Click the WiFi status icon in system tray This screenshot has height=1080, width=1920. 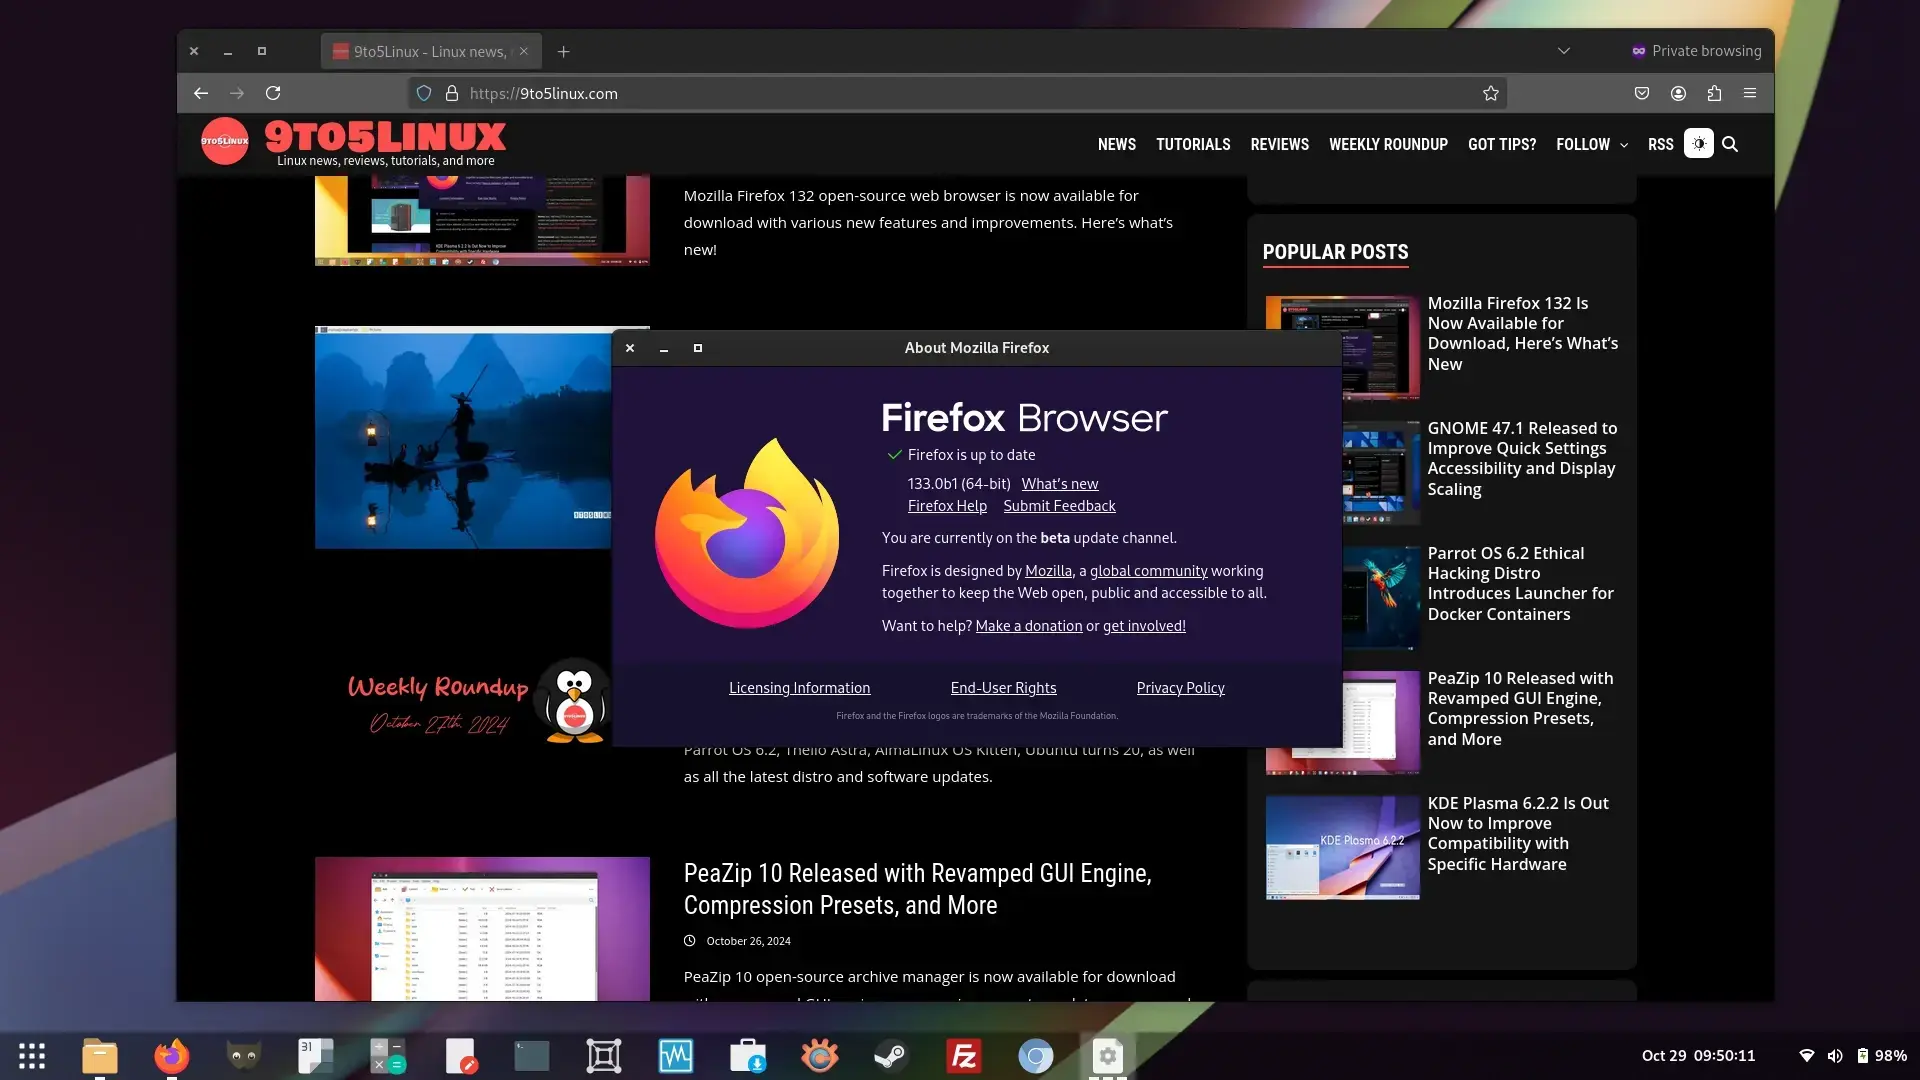pyautogui.click(x=1807, y=1055)
